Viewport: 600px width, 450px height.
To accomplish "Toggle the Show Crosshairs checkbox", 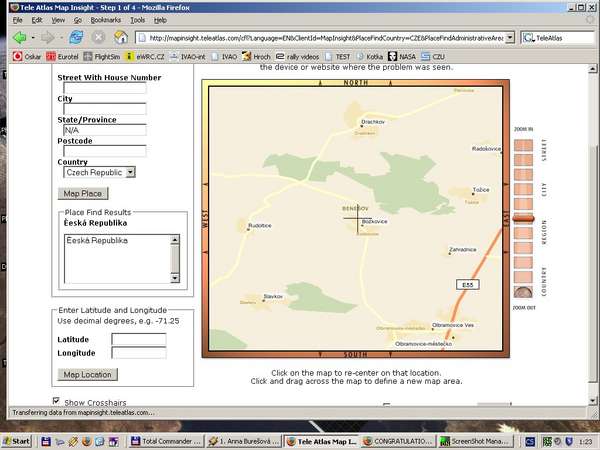I will point(57,401).
